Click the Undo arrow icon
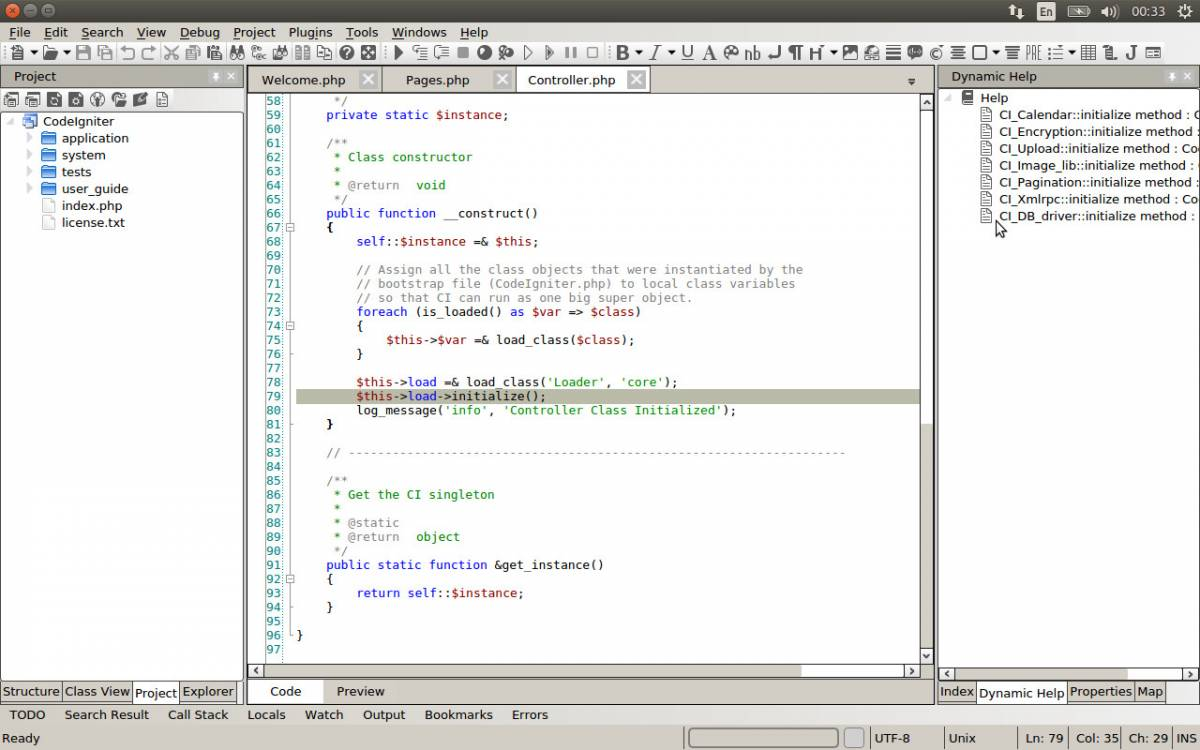This screenshot has height=750, width=1200. (127, 53)
